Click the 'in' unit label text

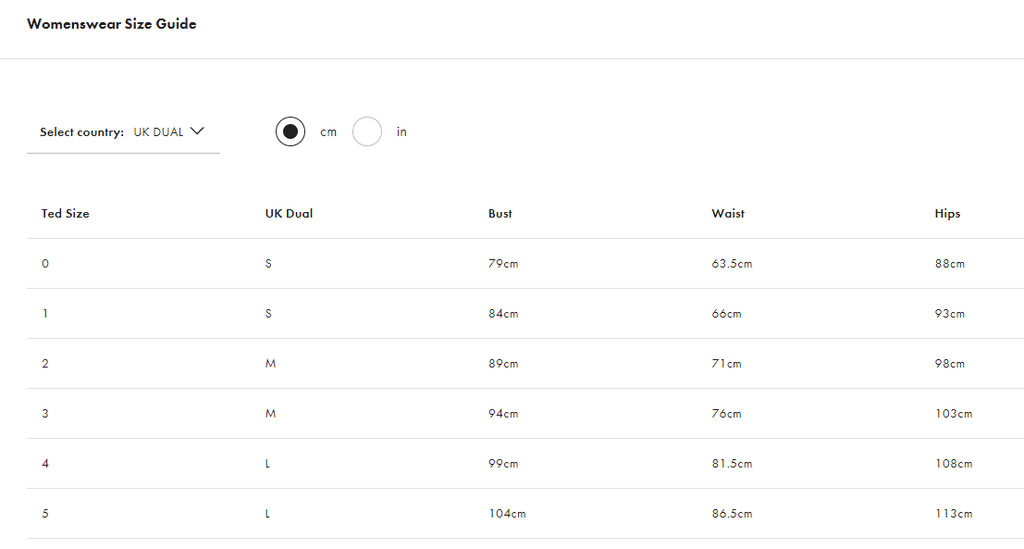(401, 132)
